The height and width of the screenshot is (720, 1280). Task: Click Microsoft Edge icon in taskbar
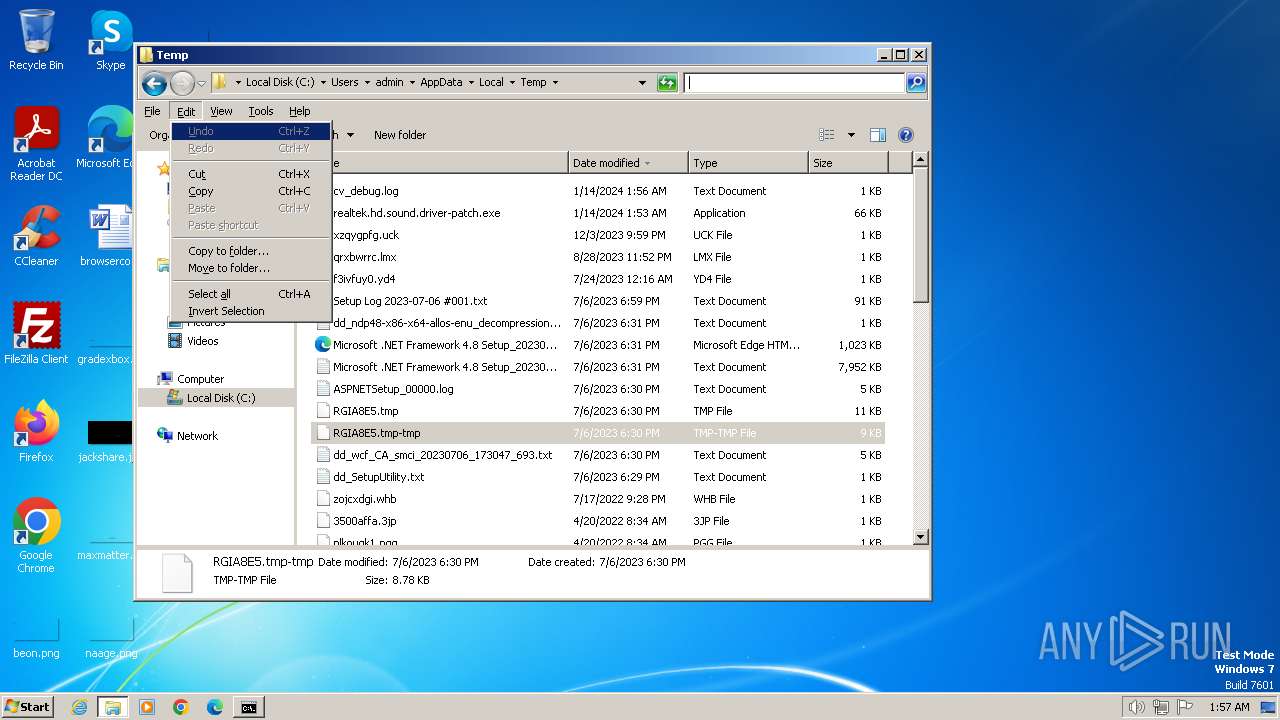tap(215, 707)
